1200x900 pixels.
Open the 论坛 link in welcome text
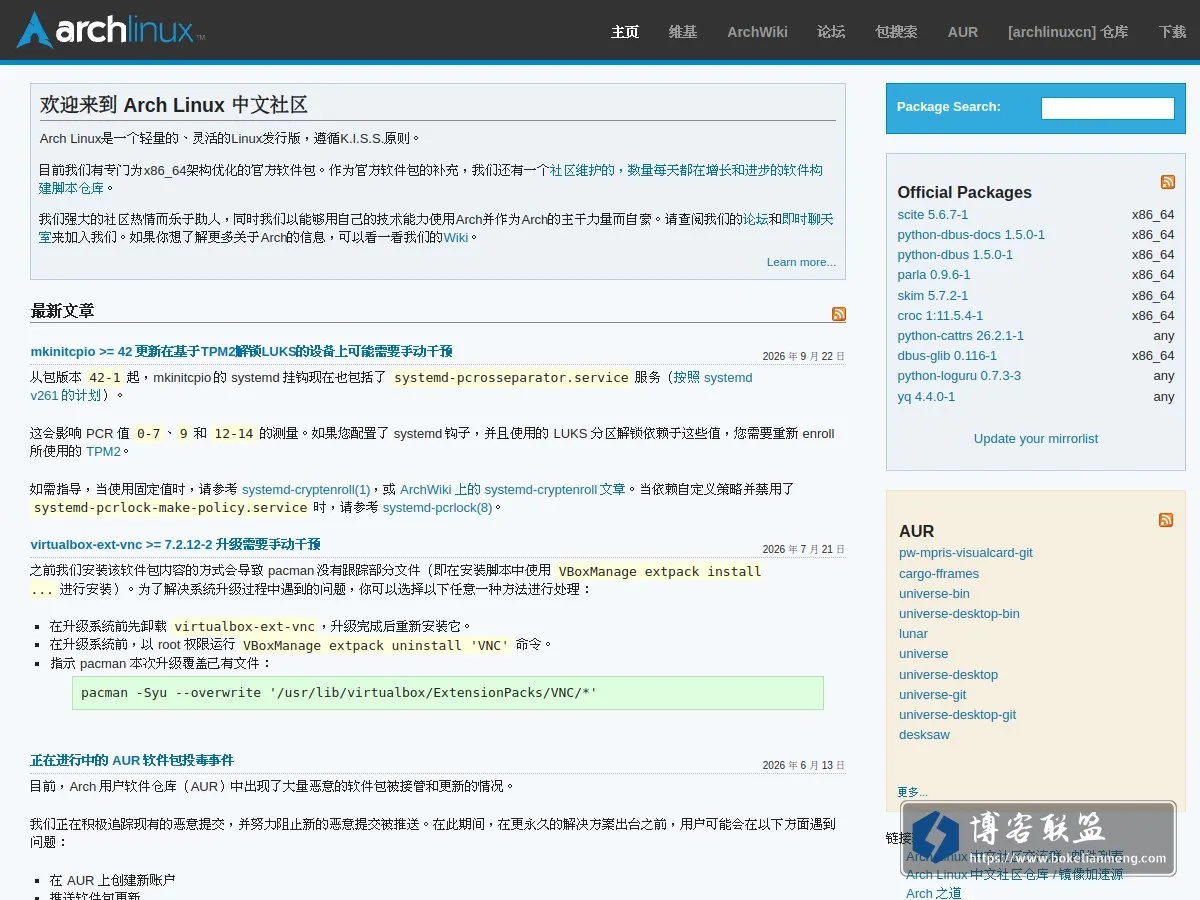[x=756, y=219]
